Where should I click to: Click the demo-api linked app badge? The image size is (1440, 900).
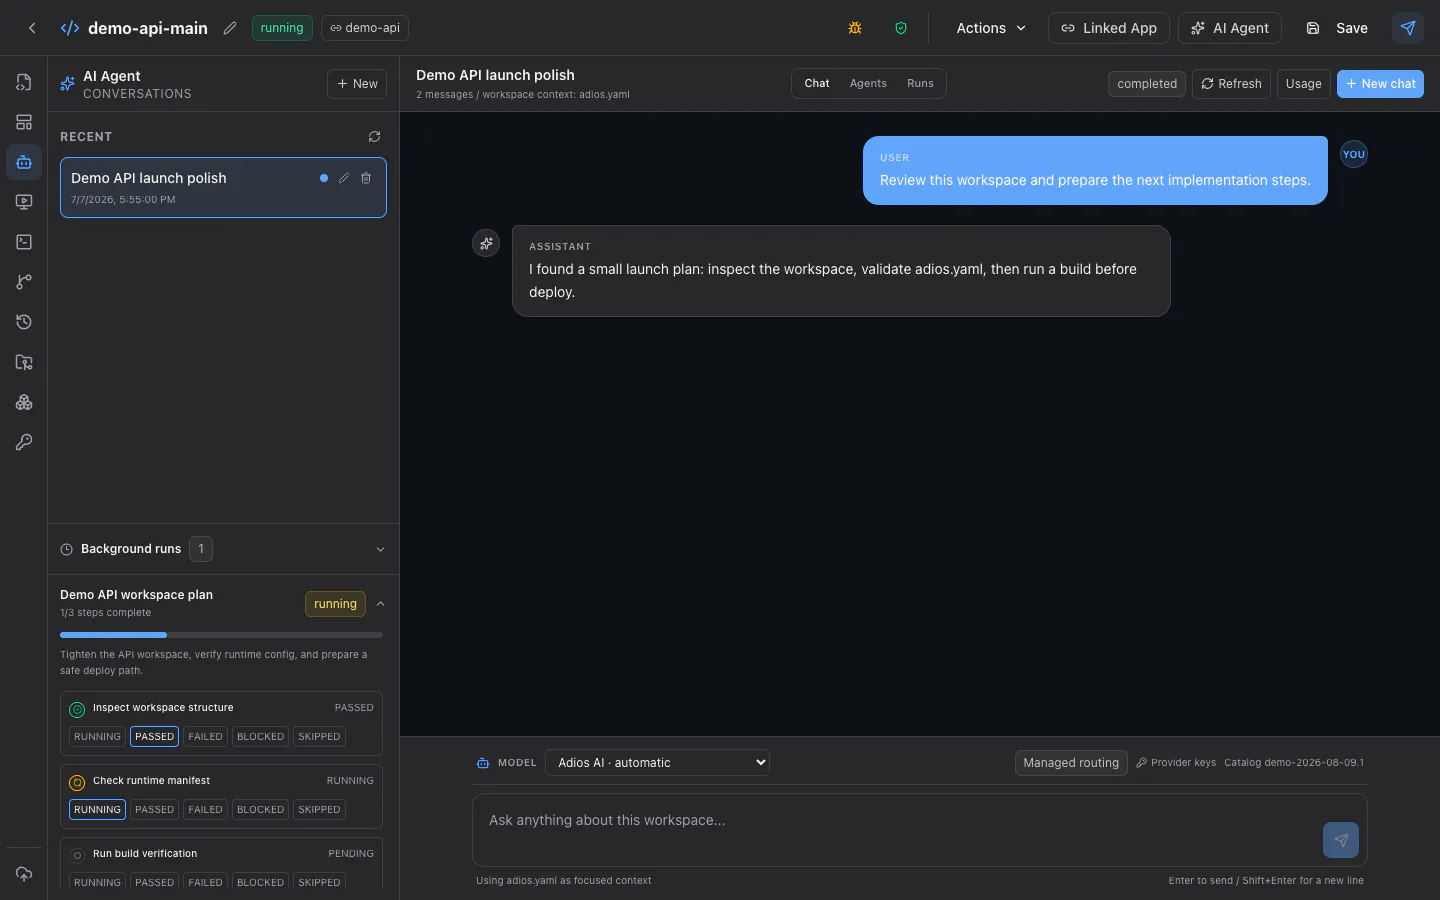coord(365,28)
